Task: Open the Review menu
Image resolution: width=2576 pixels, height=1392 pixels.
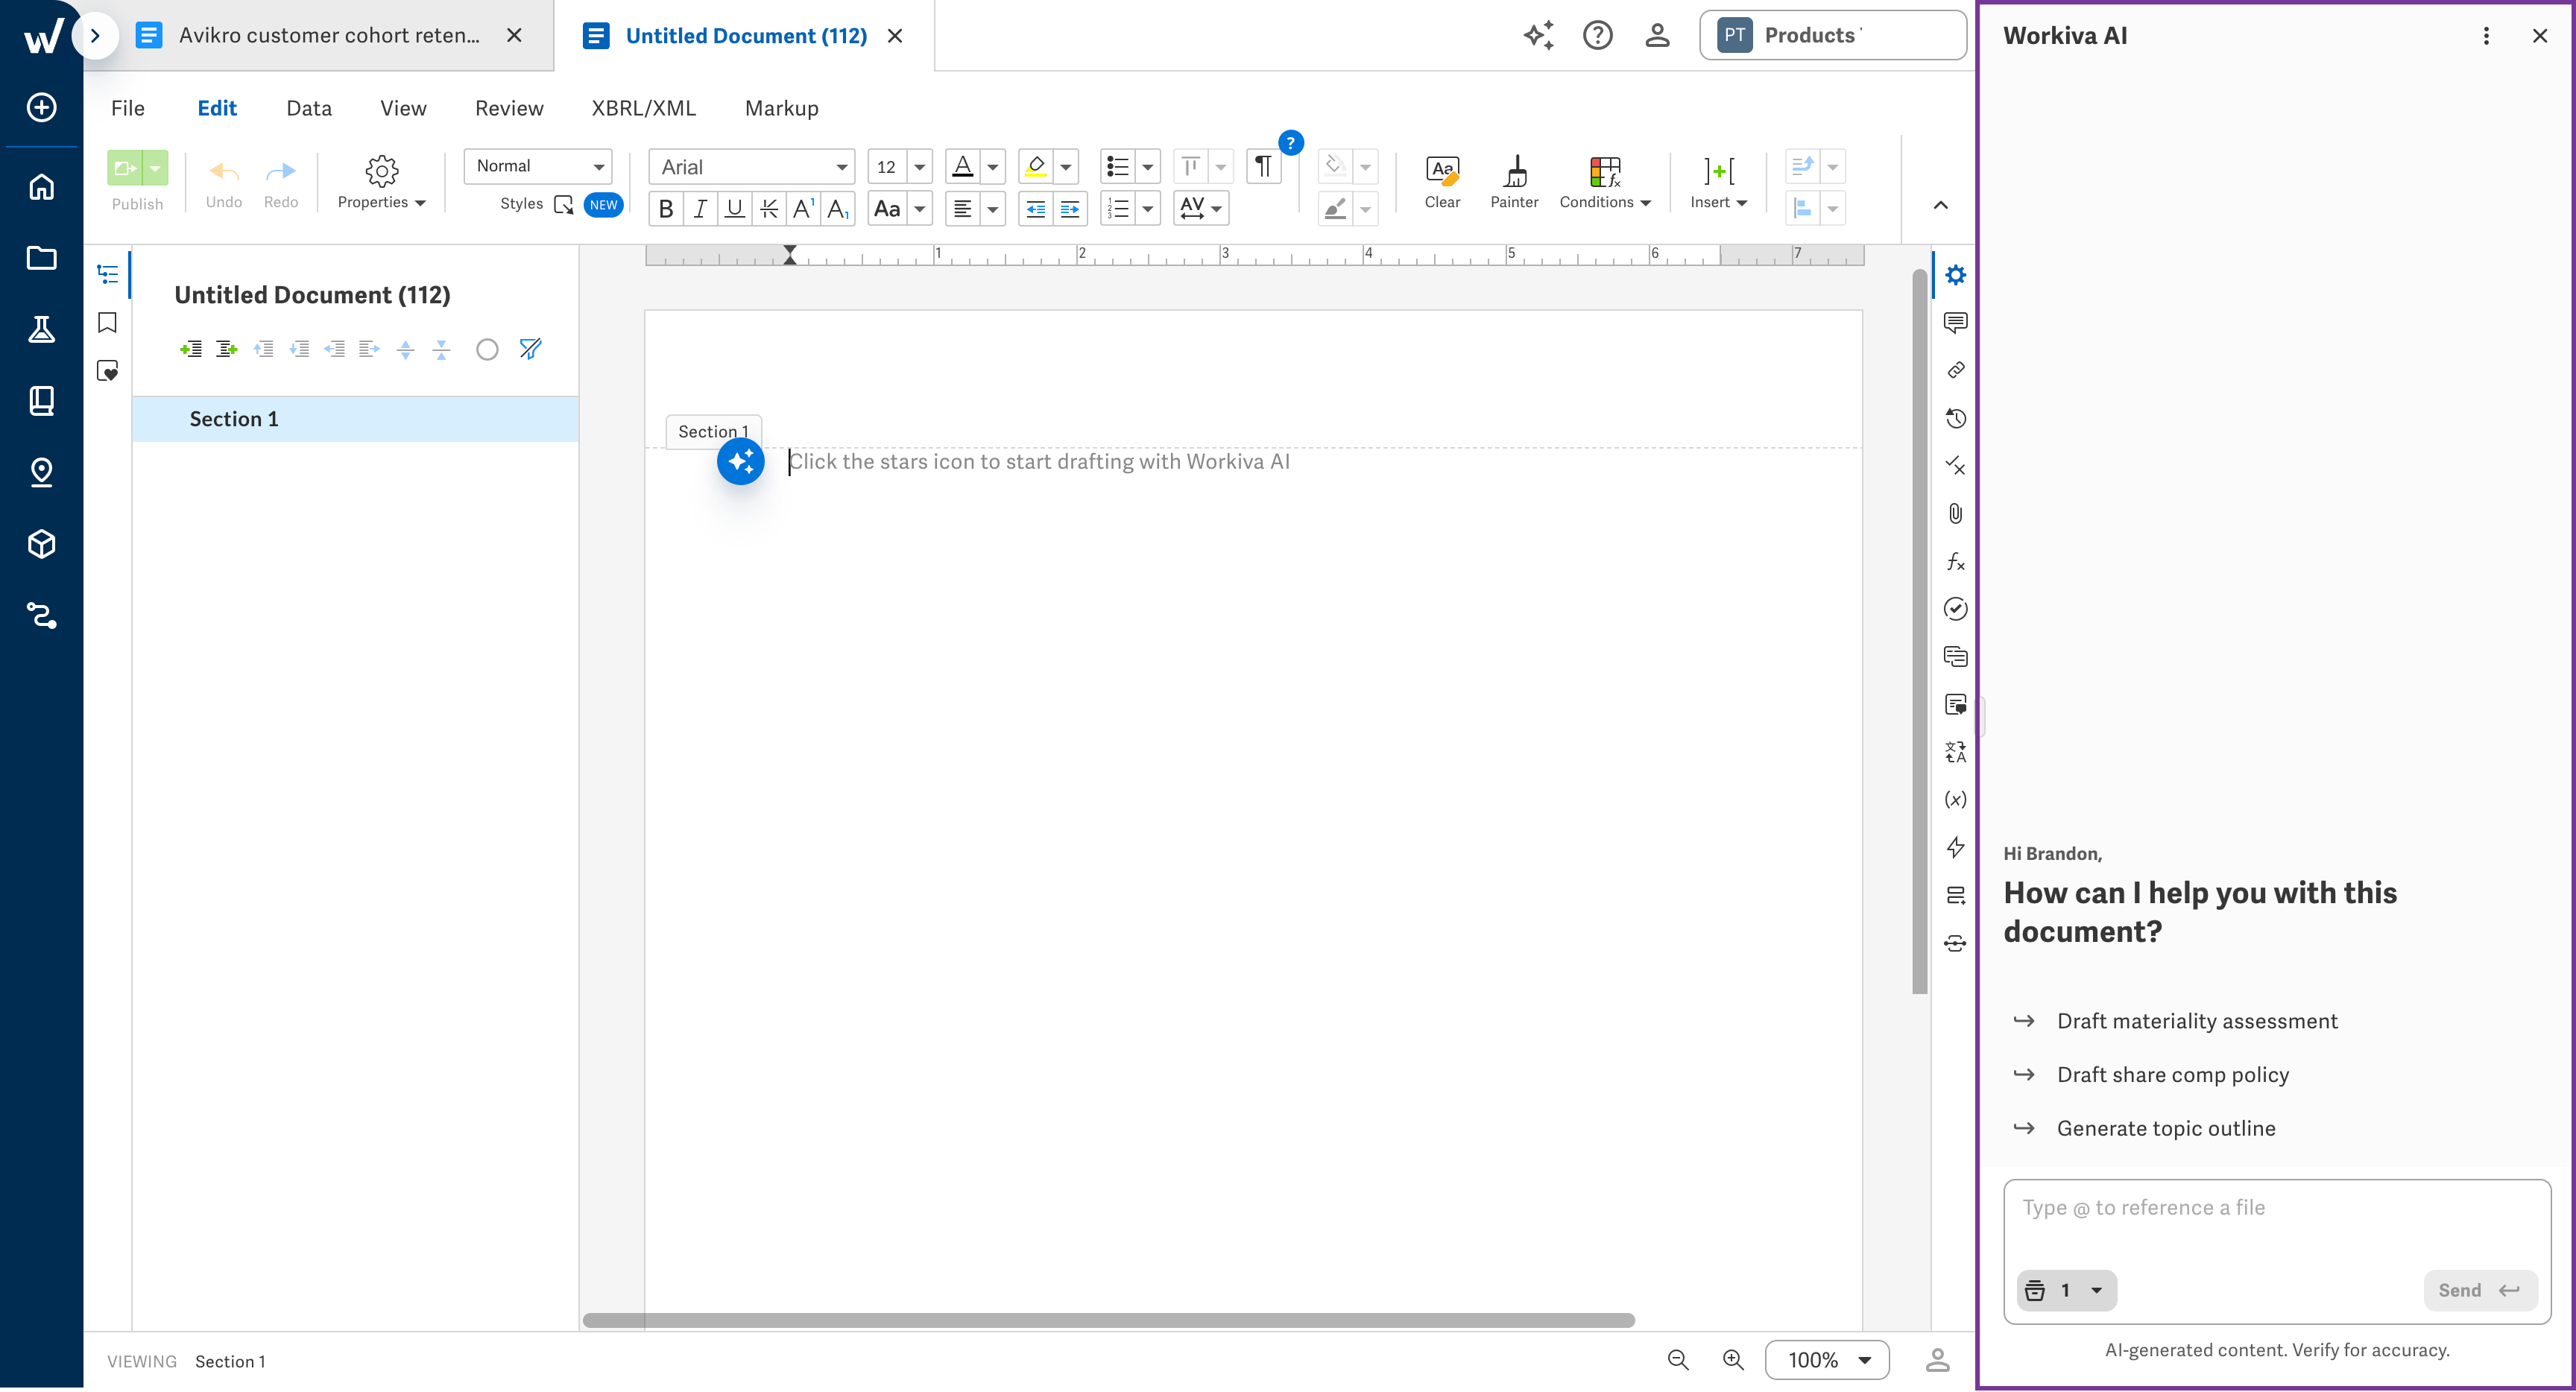Action: coord(509,108)
